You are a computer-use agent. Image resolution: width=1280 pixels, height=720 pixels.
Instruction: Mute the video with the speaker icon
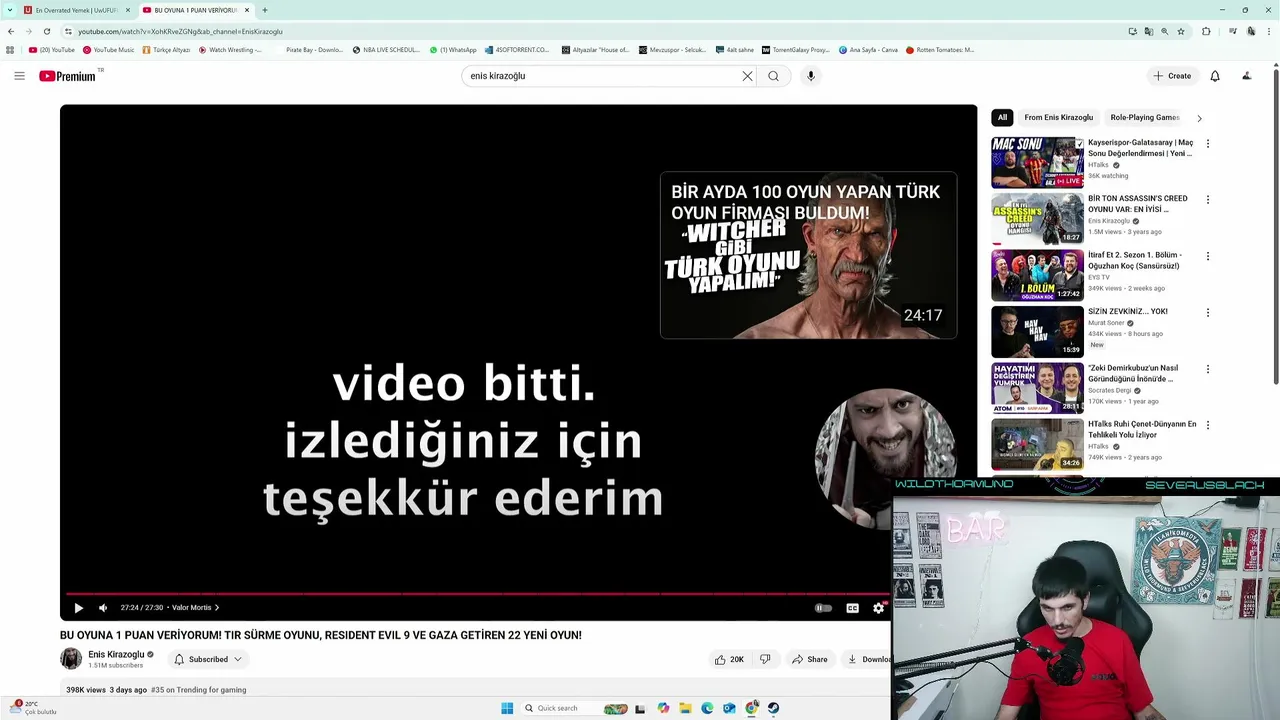[103, 608]
